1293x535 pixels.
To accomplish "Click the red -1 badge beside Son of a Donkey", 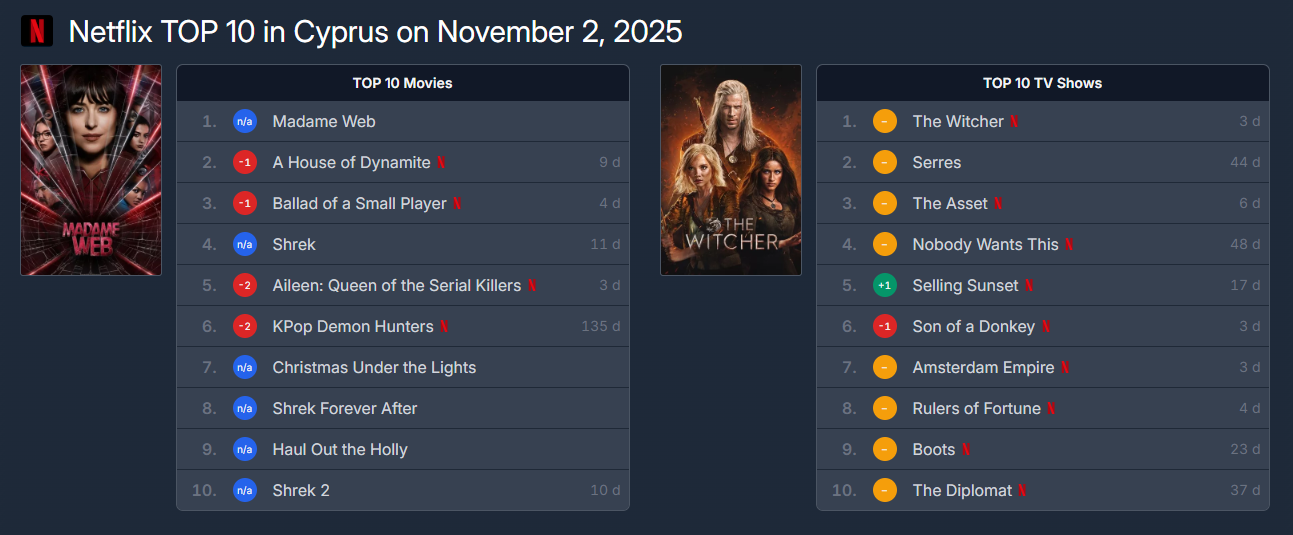I will tap(884, 326).
